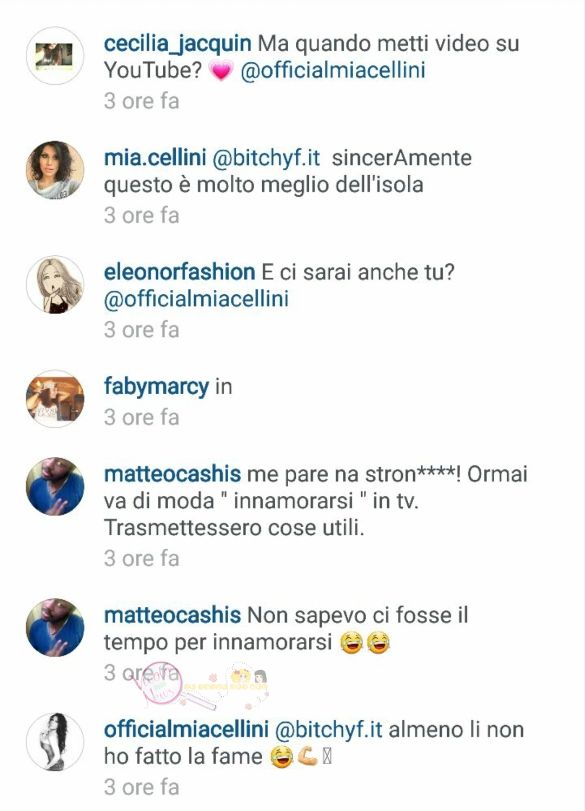Click the laughing emojis after 'tempo per innamorarsi'

[x=365, y=643]
